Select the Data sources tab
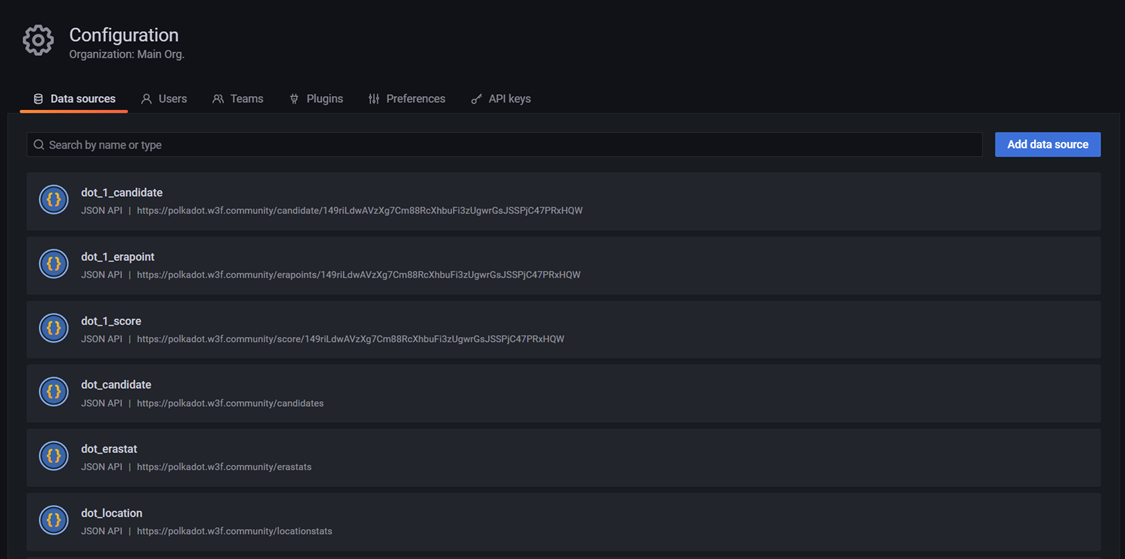 pyautogui.click(x=74, y=99)
